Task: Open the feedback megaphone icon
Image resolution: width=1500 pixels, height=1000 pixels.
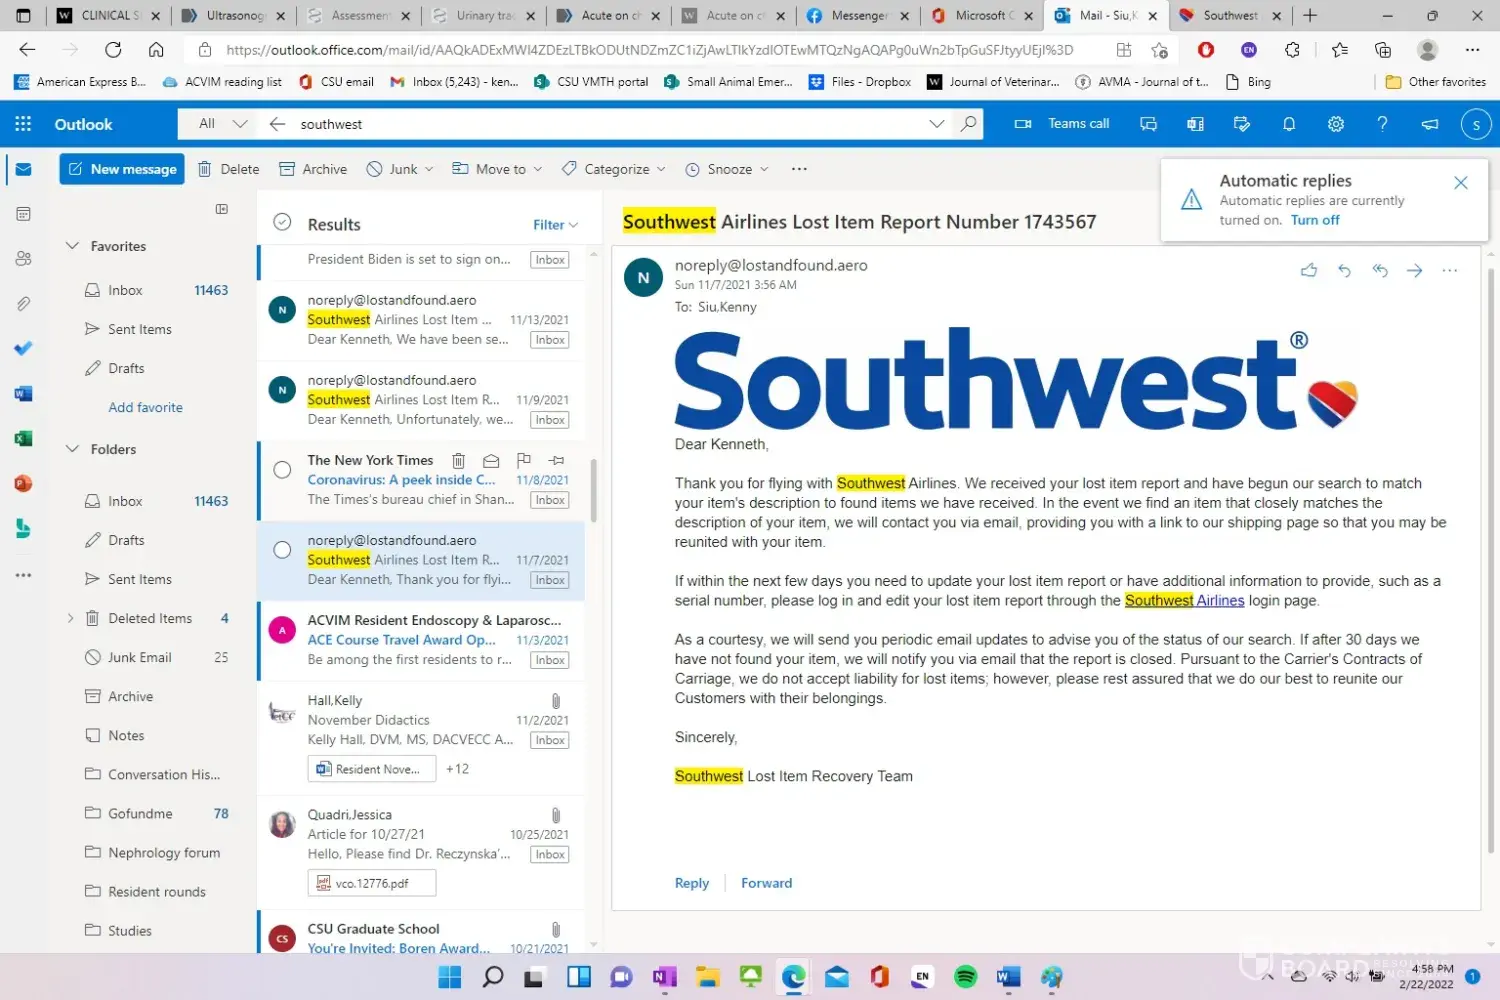Action: (x=1430, y=124)
